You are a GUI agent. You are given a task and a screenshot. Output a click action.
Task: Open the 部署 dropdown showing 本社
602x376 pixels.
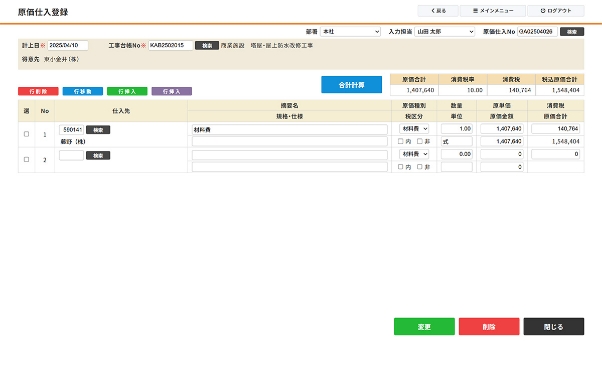click(x=350, y=31)
